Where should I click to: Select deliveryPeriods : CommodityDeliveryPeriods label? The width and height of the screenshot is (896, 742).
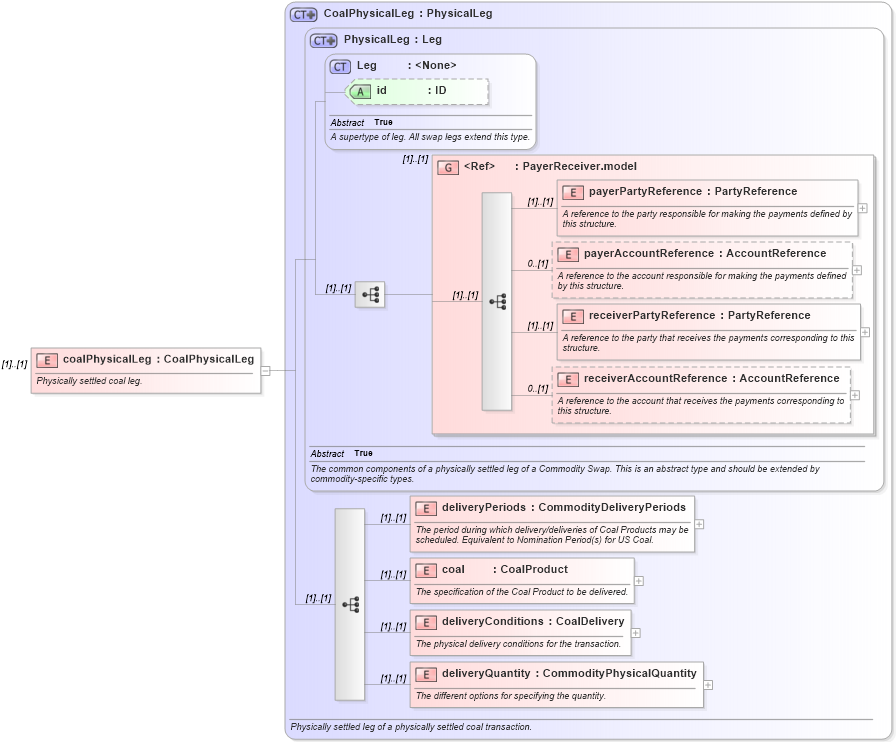[563, 508]
